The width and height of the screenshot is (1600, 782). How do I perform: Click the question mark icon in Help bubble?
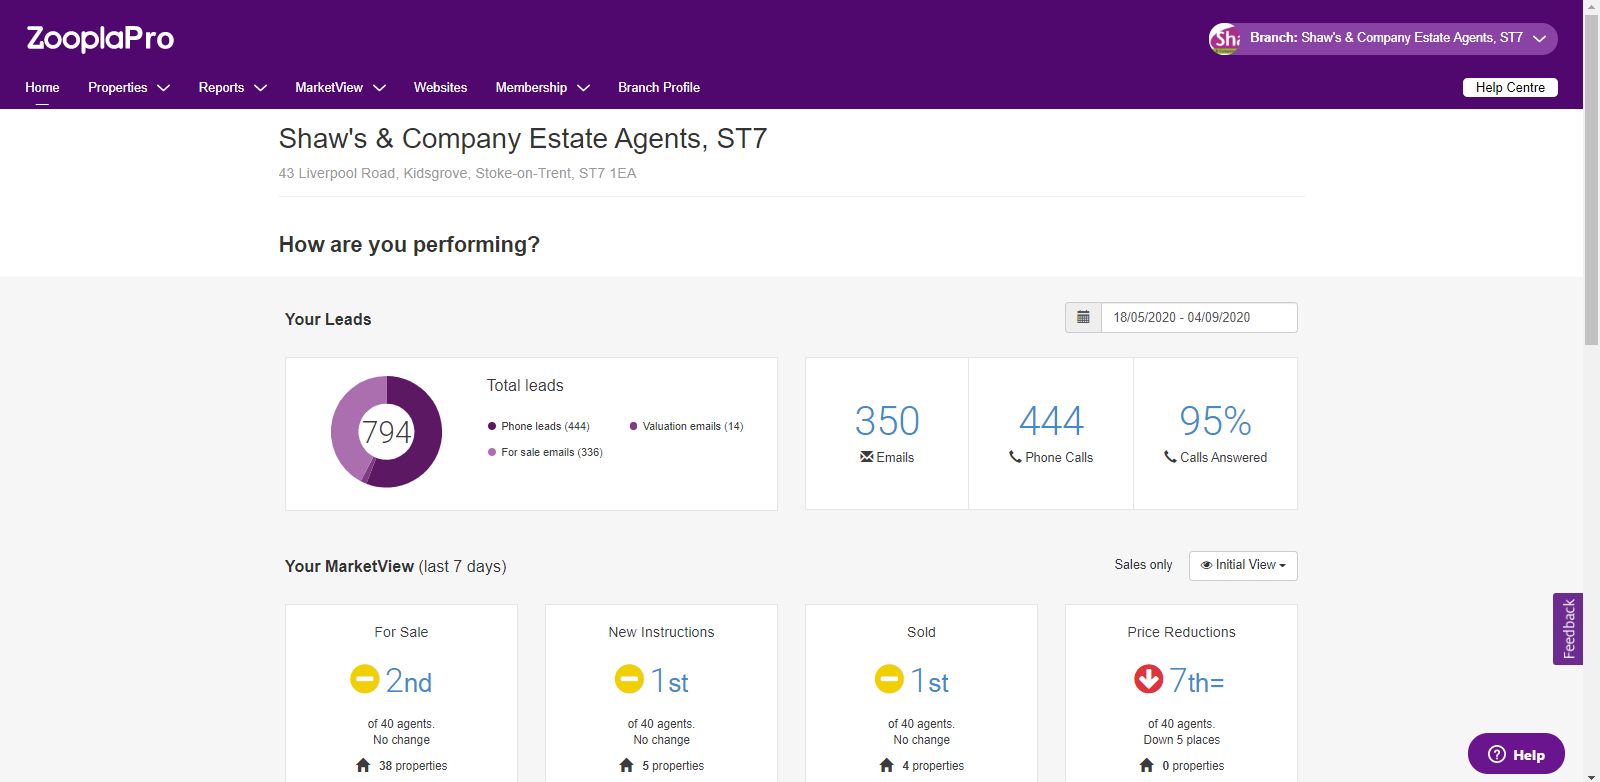(x=1497, y=754)
